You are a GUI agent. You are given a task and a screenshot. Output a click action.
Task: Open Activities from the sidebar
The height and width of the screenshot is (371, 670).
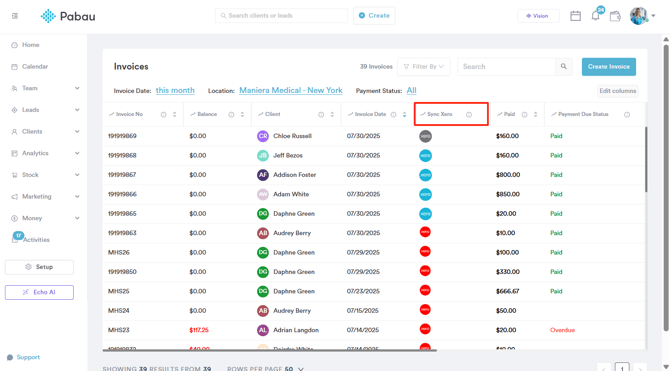tap(36, 240)
